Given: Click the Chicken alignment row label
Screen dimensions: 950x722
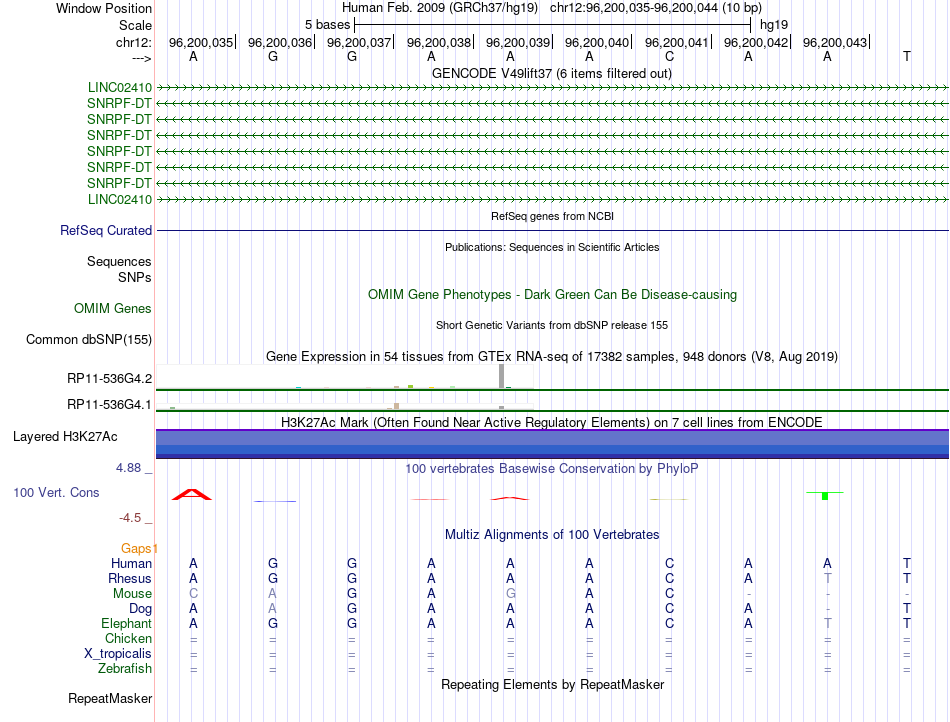Looking at the screenshot, I should (128, 638).
